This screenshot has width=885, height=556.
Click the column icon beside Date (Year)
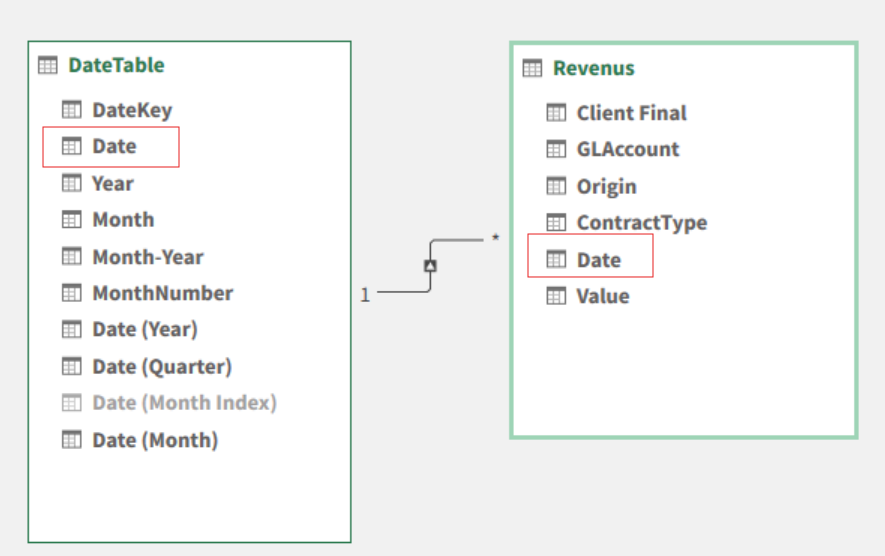(72, 329)
